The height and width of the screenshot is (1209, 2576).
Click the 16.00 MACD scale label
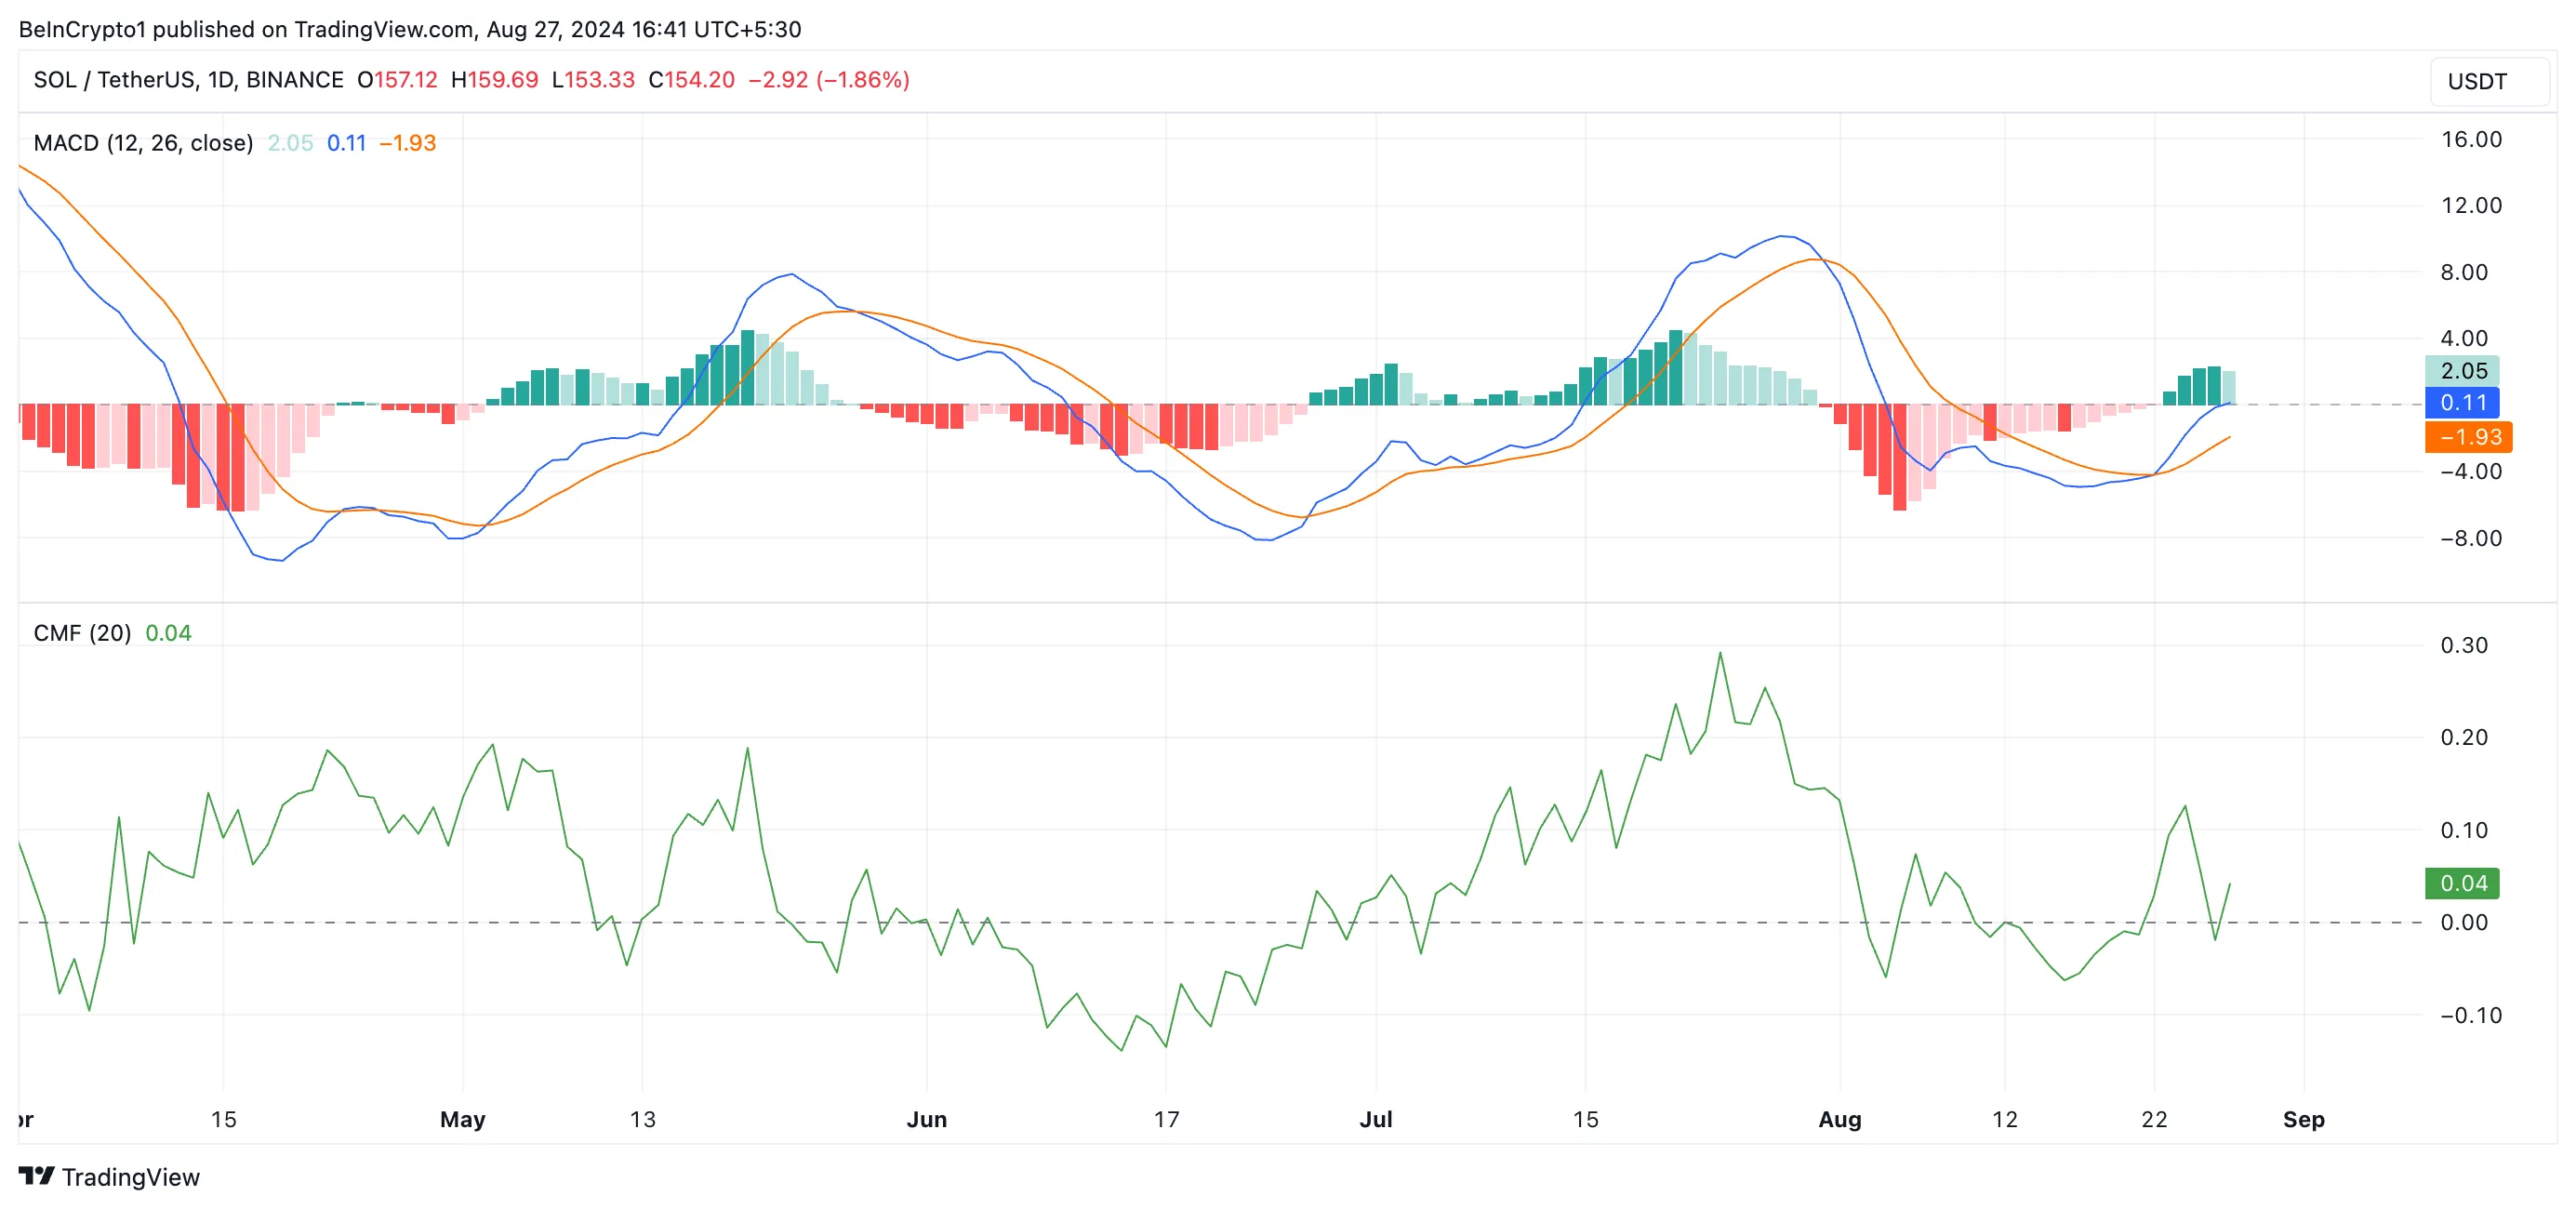pos(2471,139)
